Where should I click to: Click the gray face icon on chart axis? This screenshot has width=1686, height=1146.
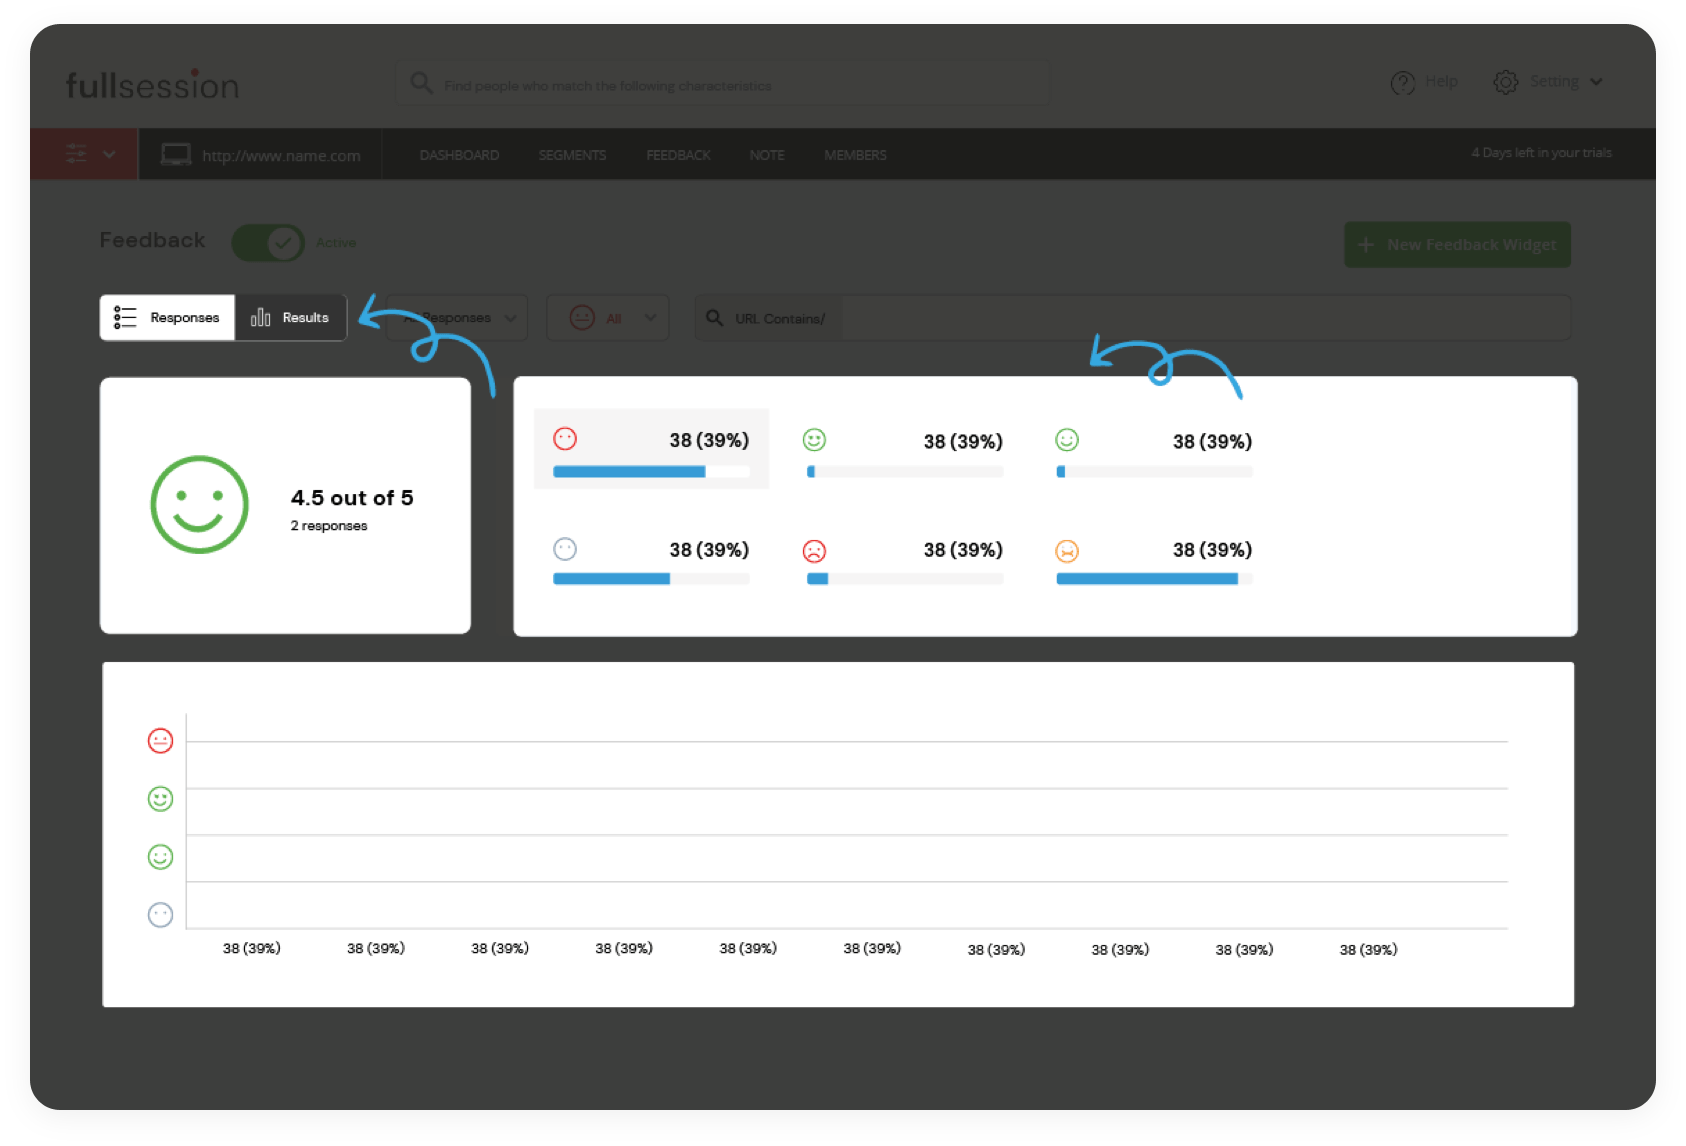pos(160,915)
